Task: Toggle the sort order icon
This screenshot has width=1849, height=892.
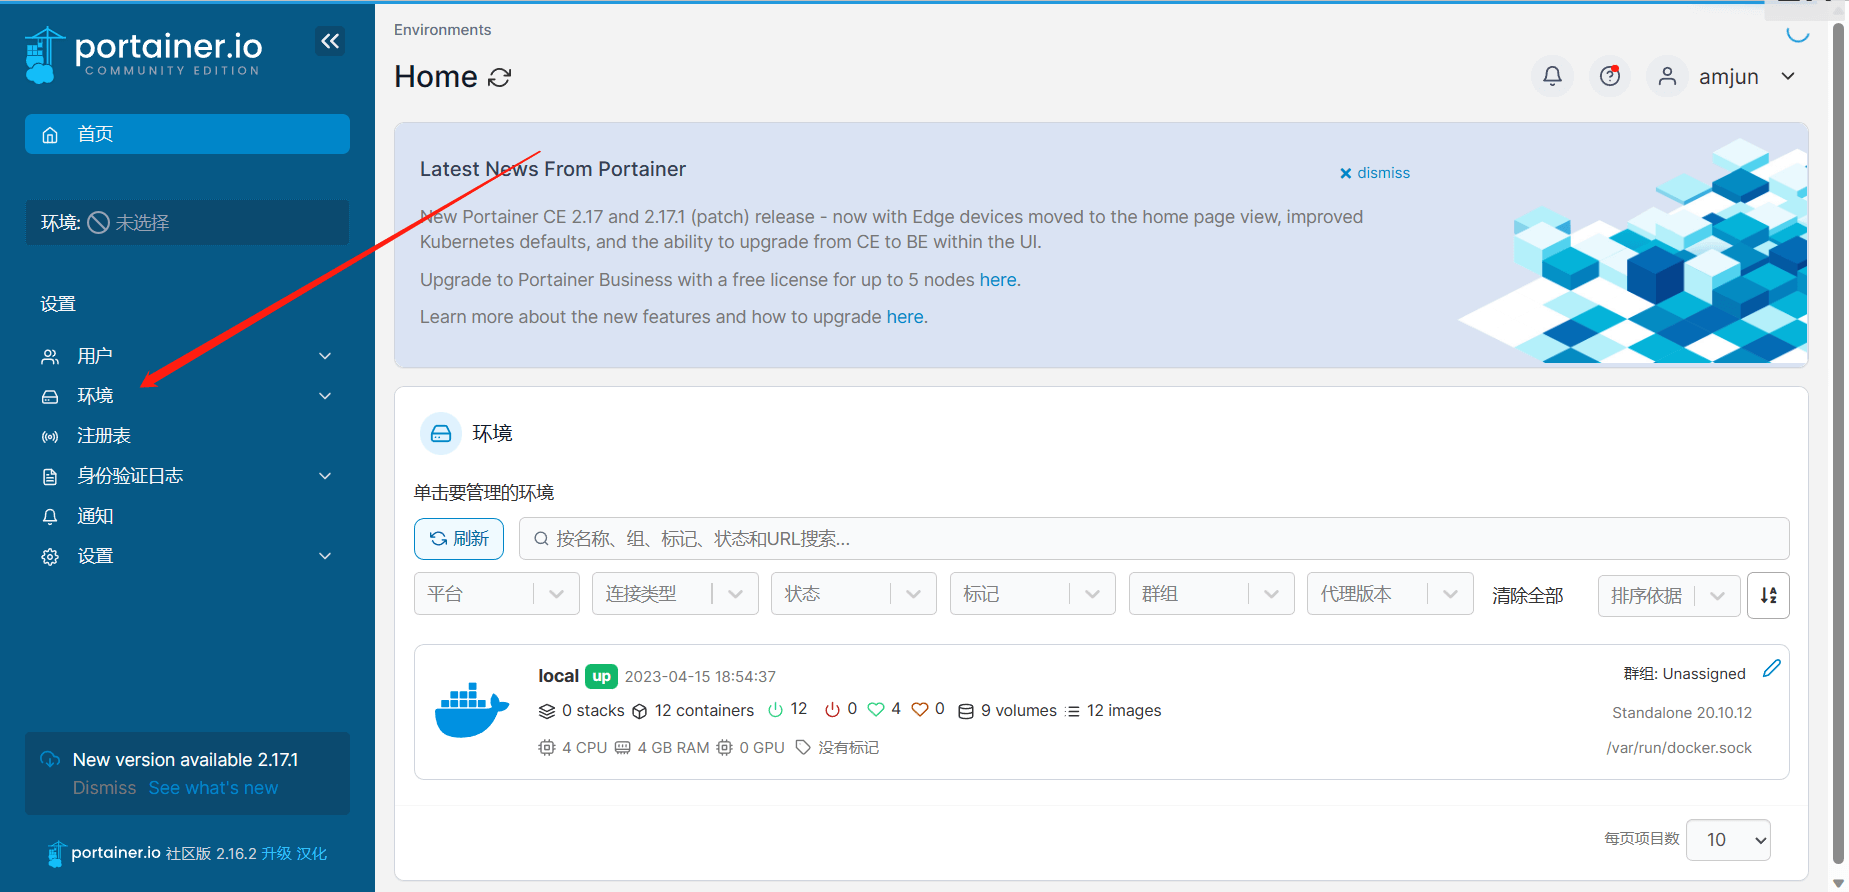Action: (x=1768, y=595)
